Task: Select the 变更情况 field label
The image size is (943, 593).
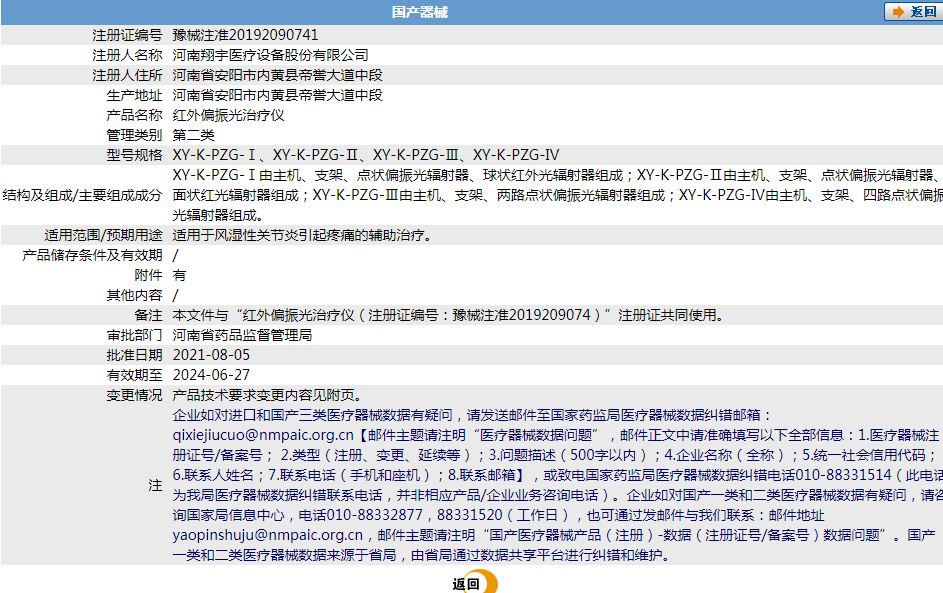Action: (x=135, y=395)
